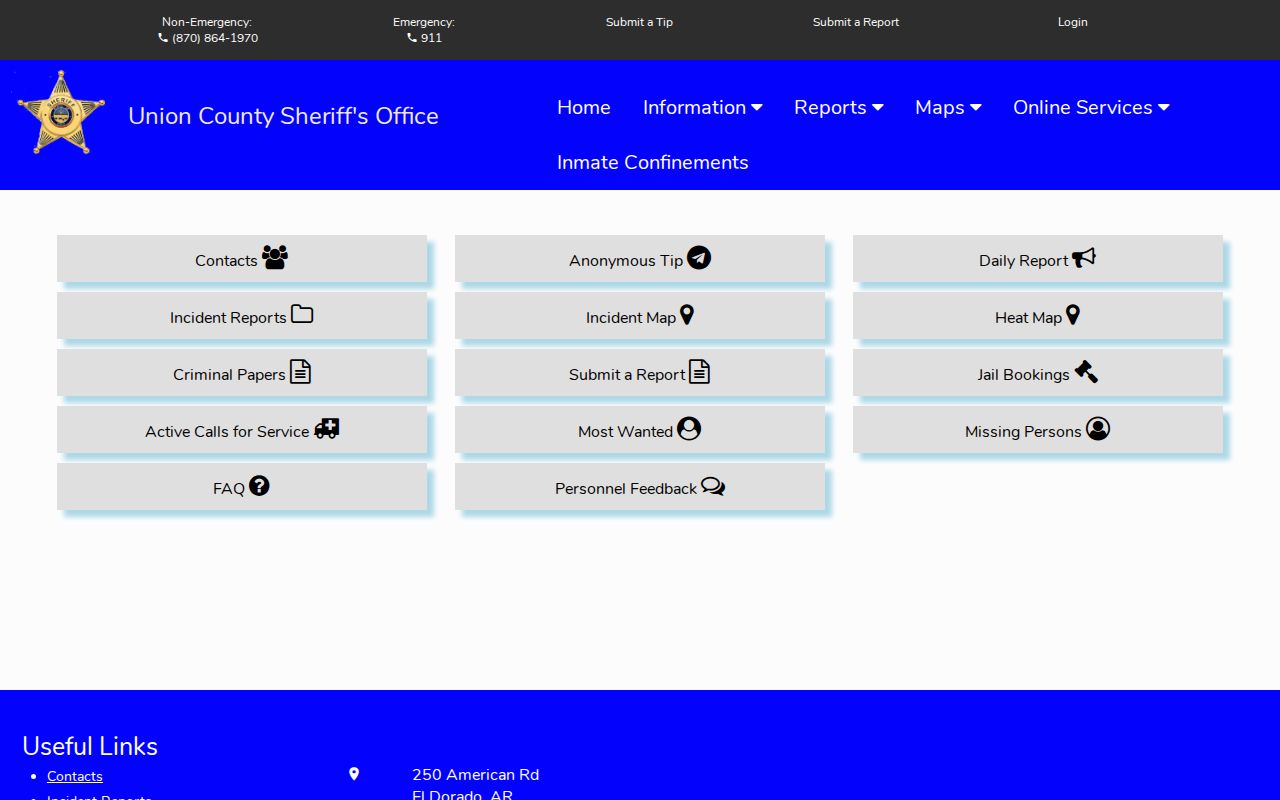
Task: Open the Anonymous Tip tile
Action: (x=640, y=259)
